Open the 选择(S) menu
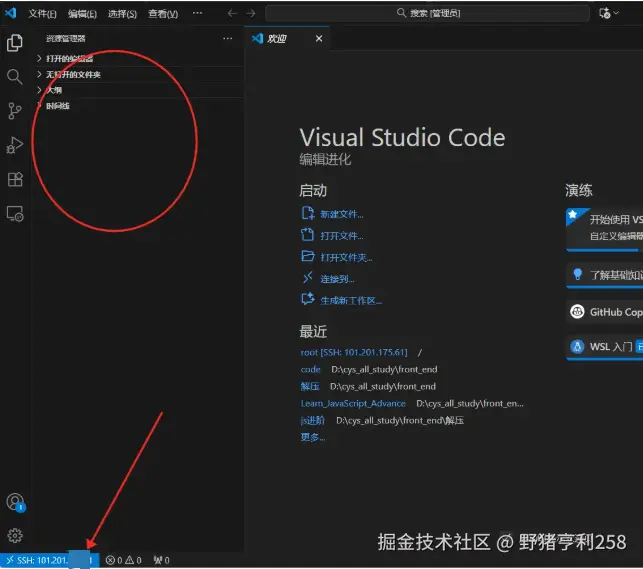The height and width of the screenshot is (569, 643). click(x=122, y=14)
